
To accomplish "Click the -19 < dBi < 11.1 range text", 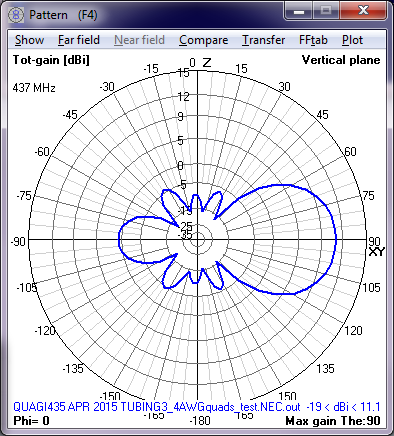I will tap(343, 407).
